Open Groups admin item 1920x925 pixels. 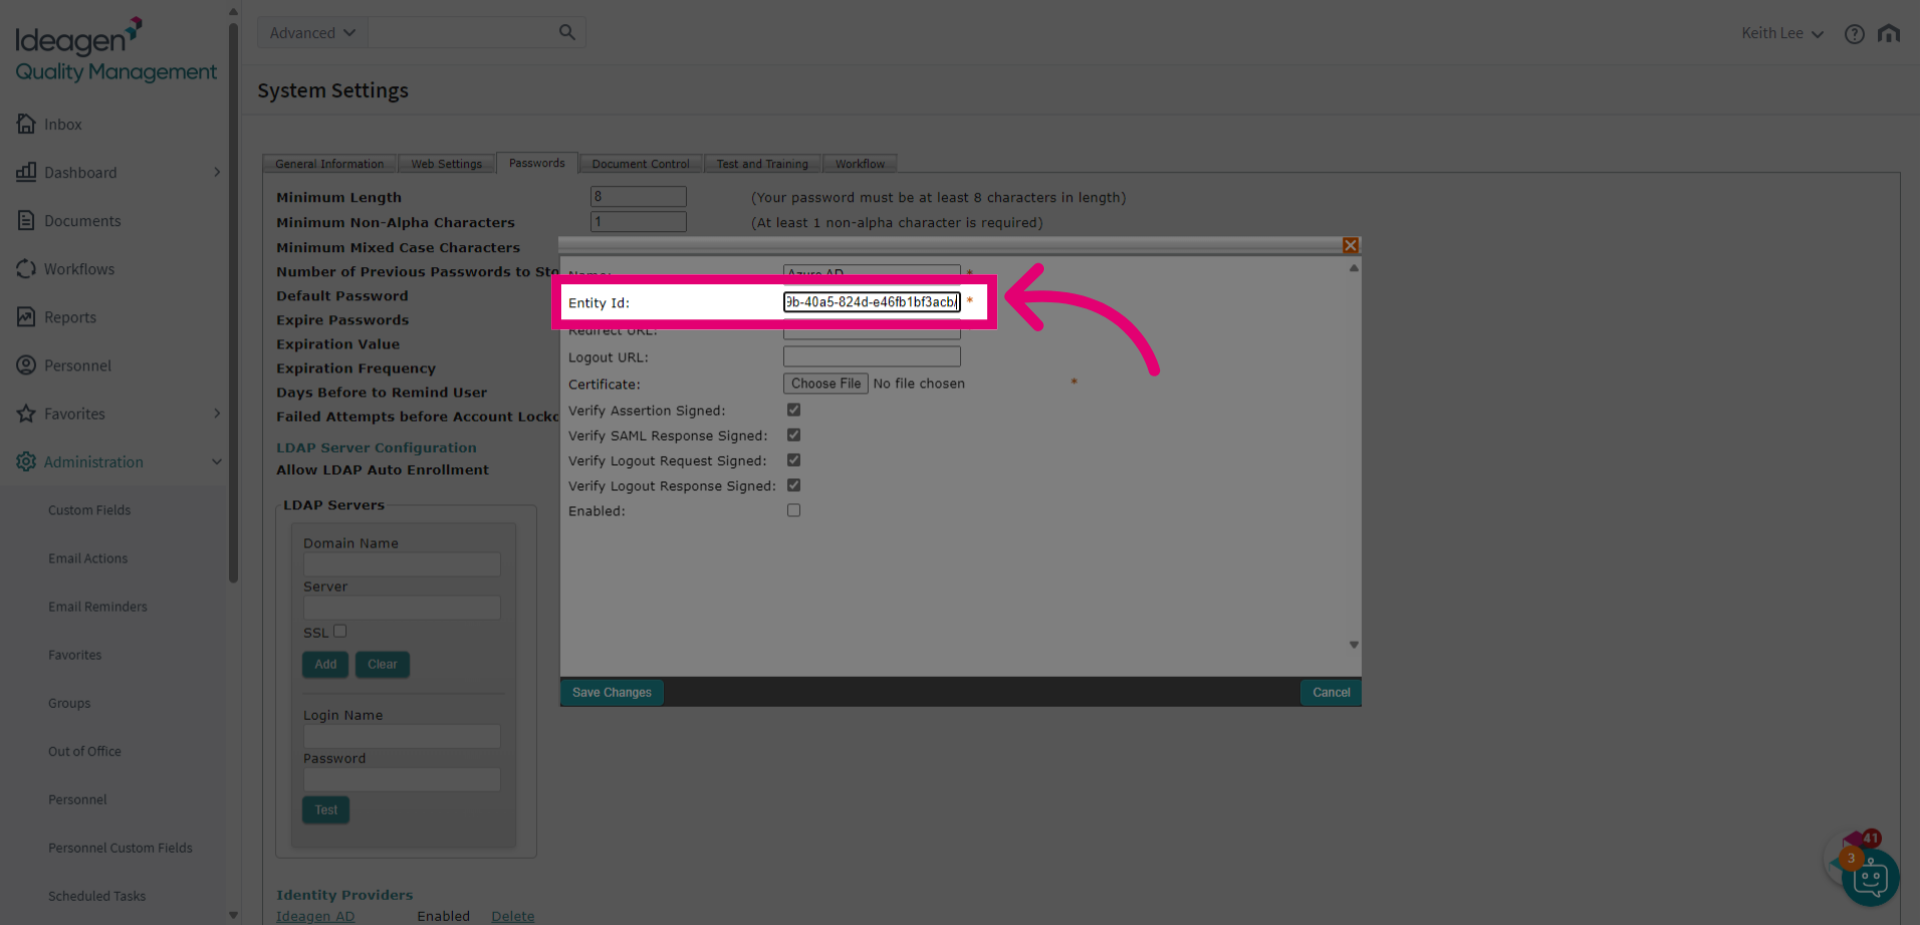(x=69, y=703)
